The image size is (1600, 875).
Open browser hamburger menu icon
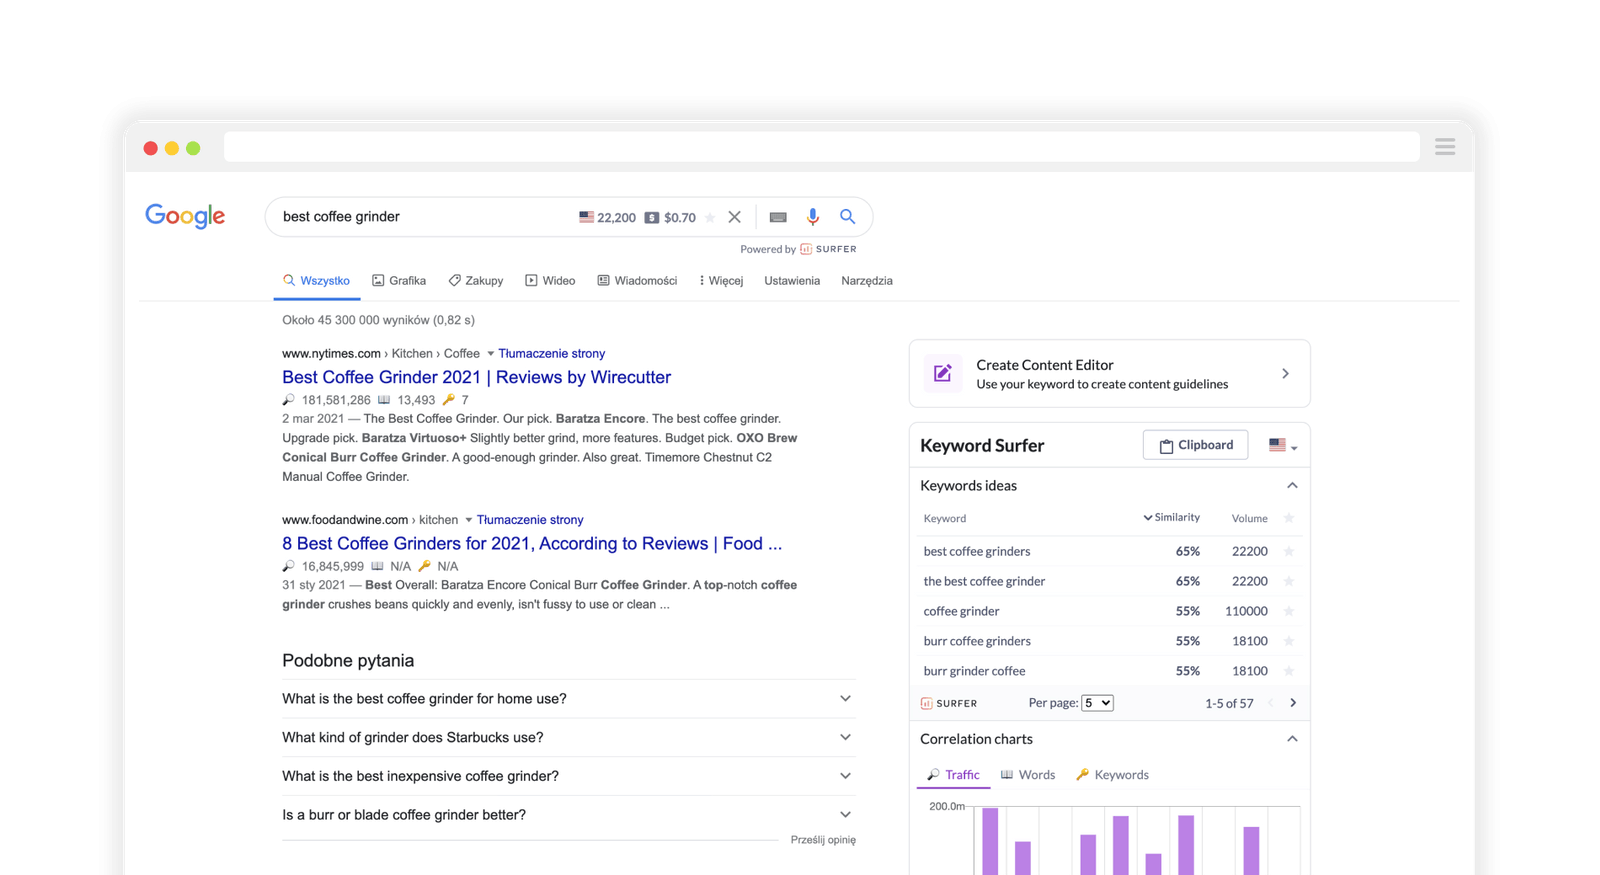coord(1445,147)
